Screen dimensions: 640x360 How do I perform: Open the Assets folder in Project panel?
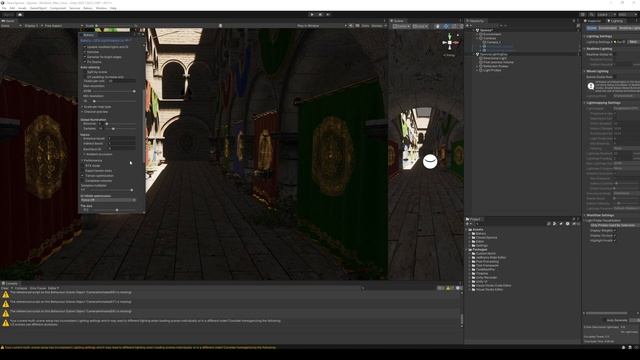[478, 229]
